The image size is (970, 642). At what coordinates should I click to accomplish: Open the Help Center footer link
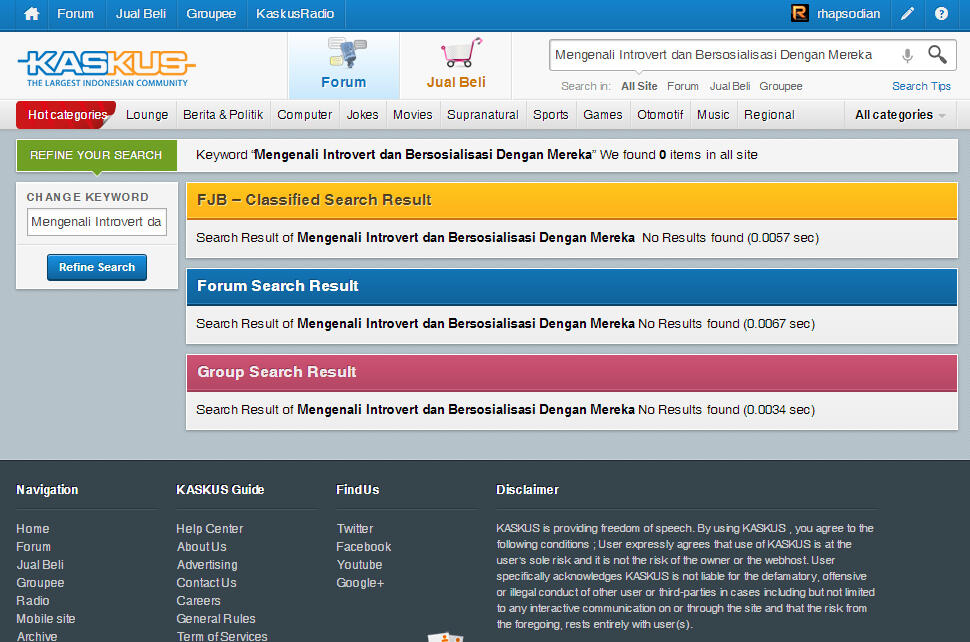point(209,529)
